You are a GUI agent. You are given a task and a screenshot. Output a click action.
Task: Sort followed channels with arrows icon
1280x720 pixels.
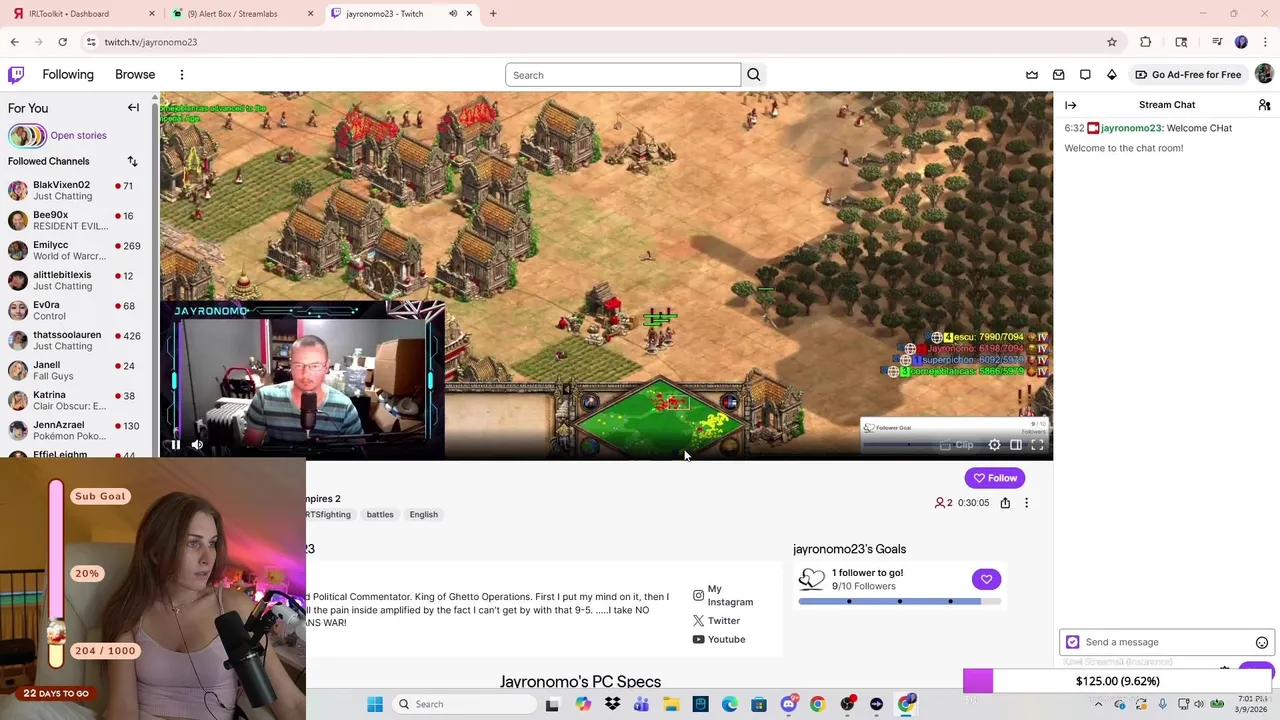pos(132,161)
